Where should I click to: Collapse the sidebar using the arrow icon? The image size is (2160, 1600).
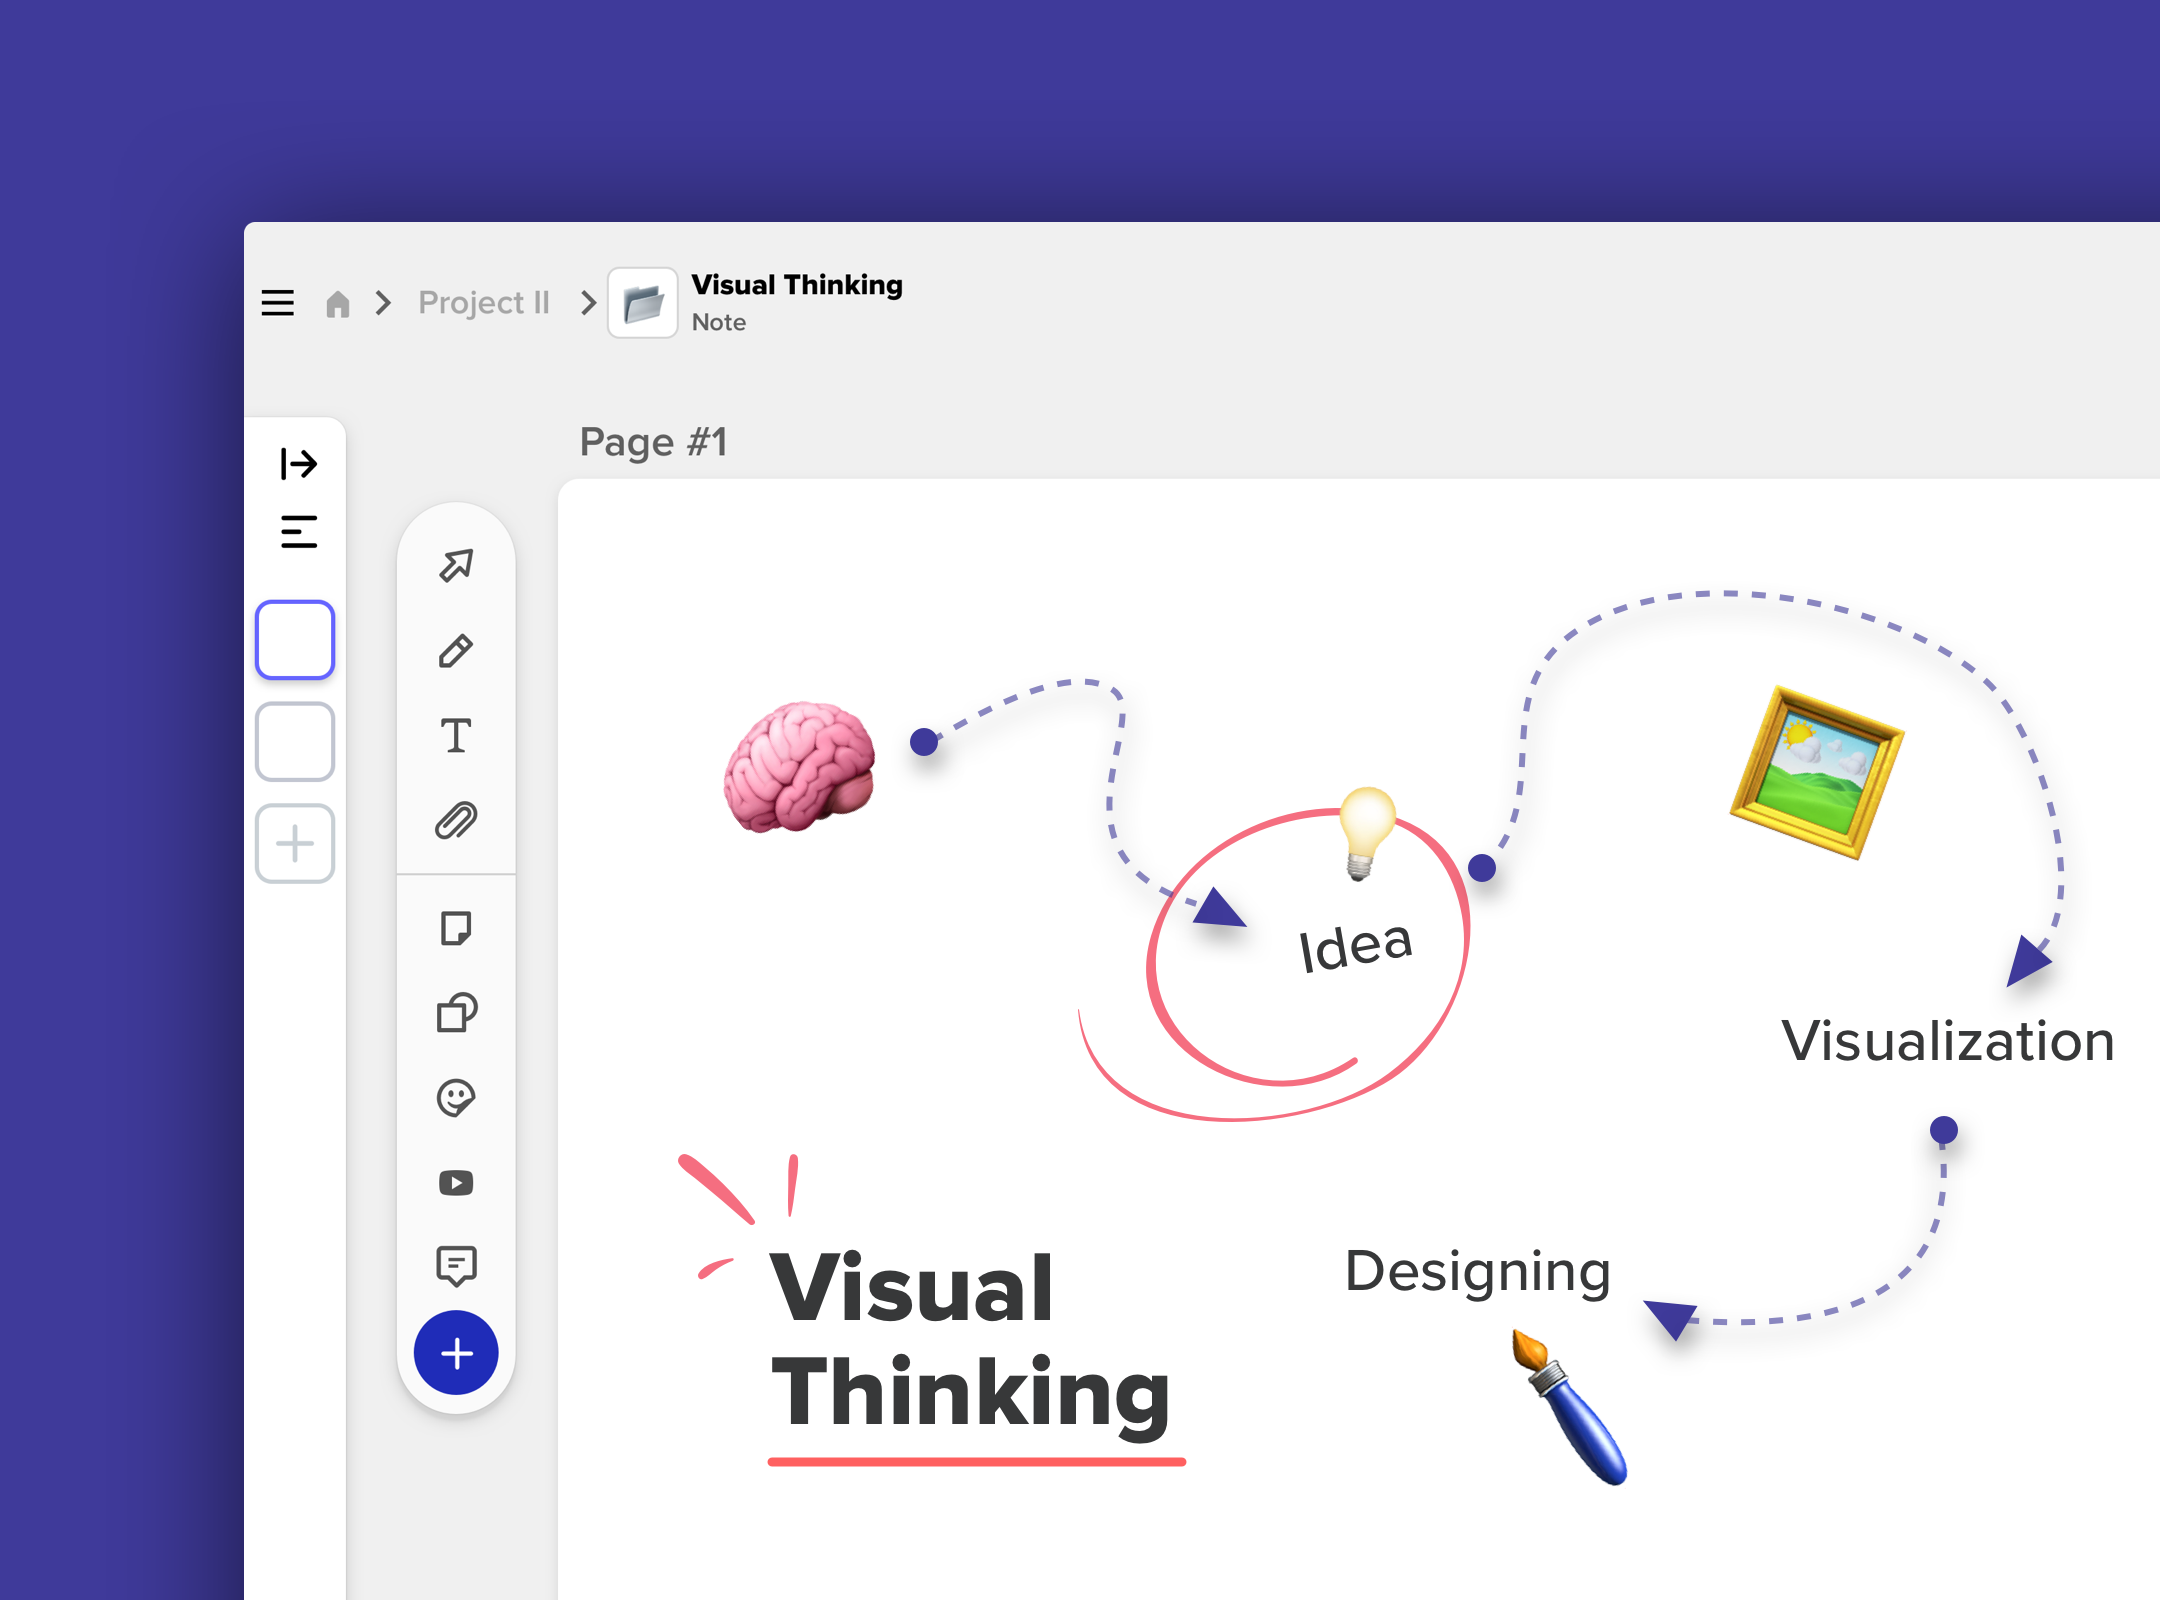point(298,464)
